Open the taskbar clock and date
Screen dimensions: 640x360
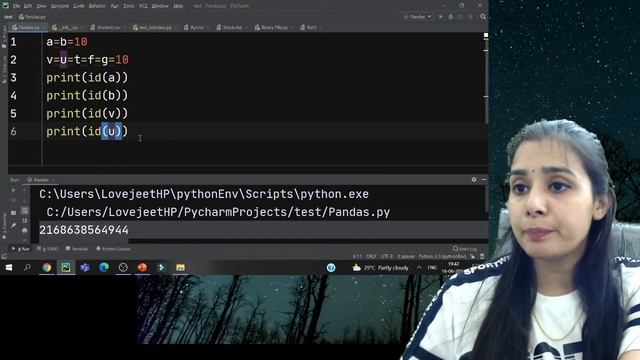coord(453,268)
